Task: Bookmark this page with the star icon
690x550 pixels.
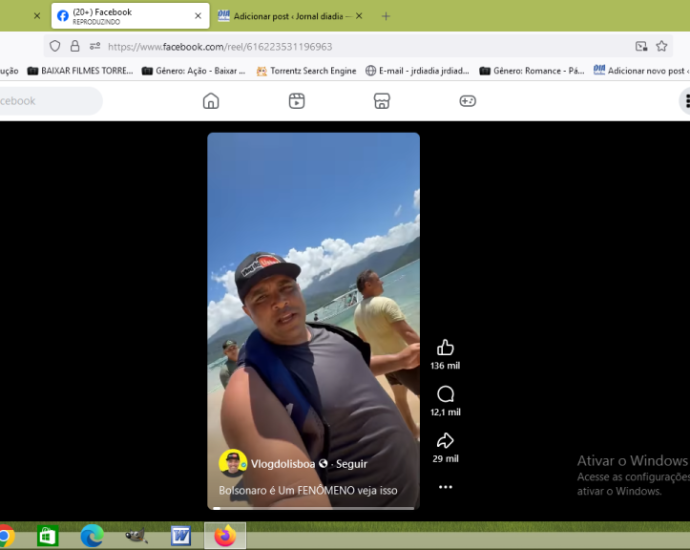Action: coord(661,46)
